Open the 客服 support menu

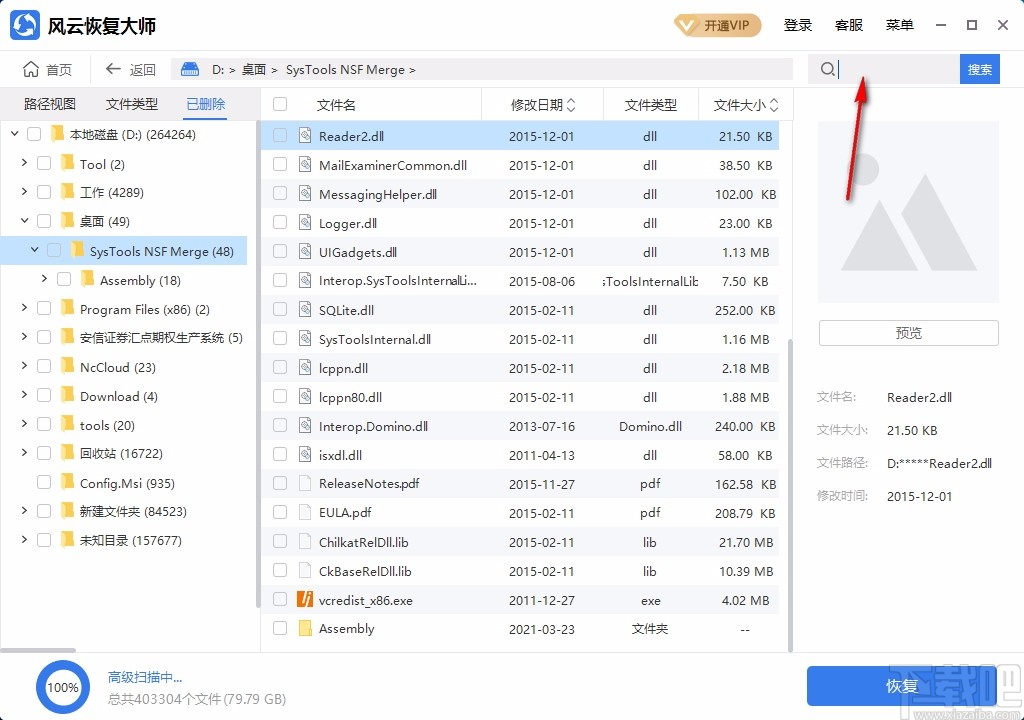pos(848,25)
